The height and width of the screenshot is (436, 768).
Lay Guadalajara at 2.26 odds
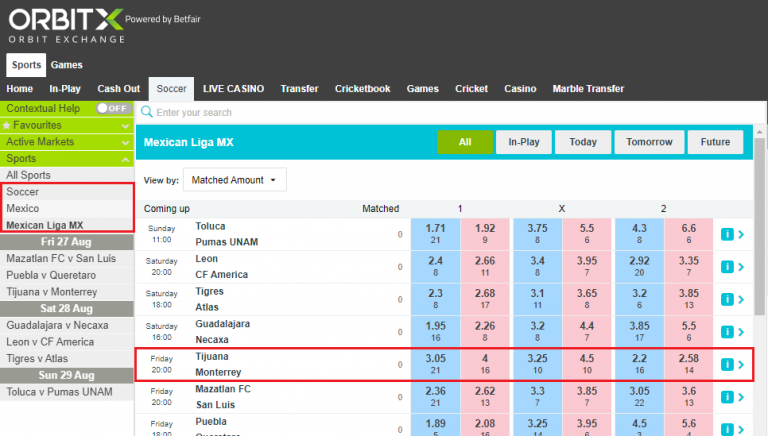tap(485, 332)
